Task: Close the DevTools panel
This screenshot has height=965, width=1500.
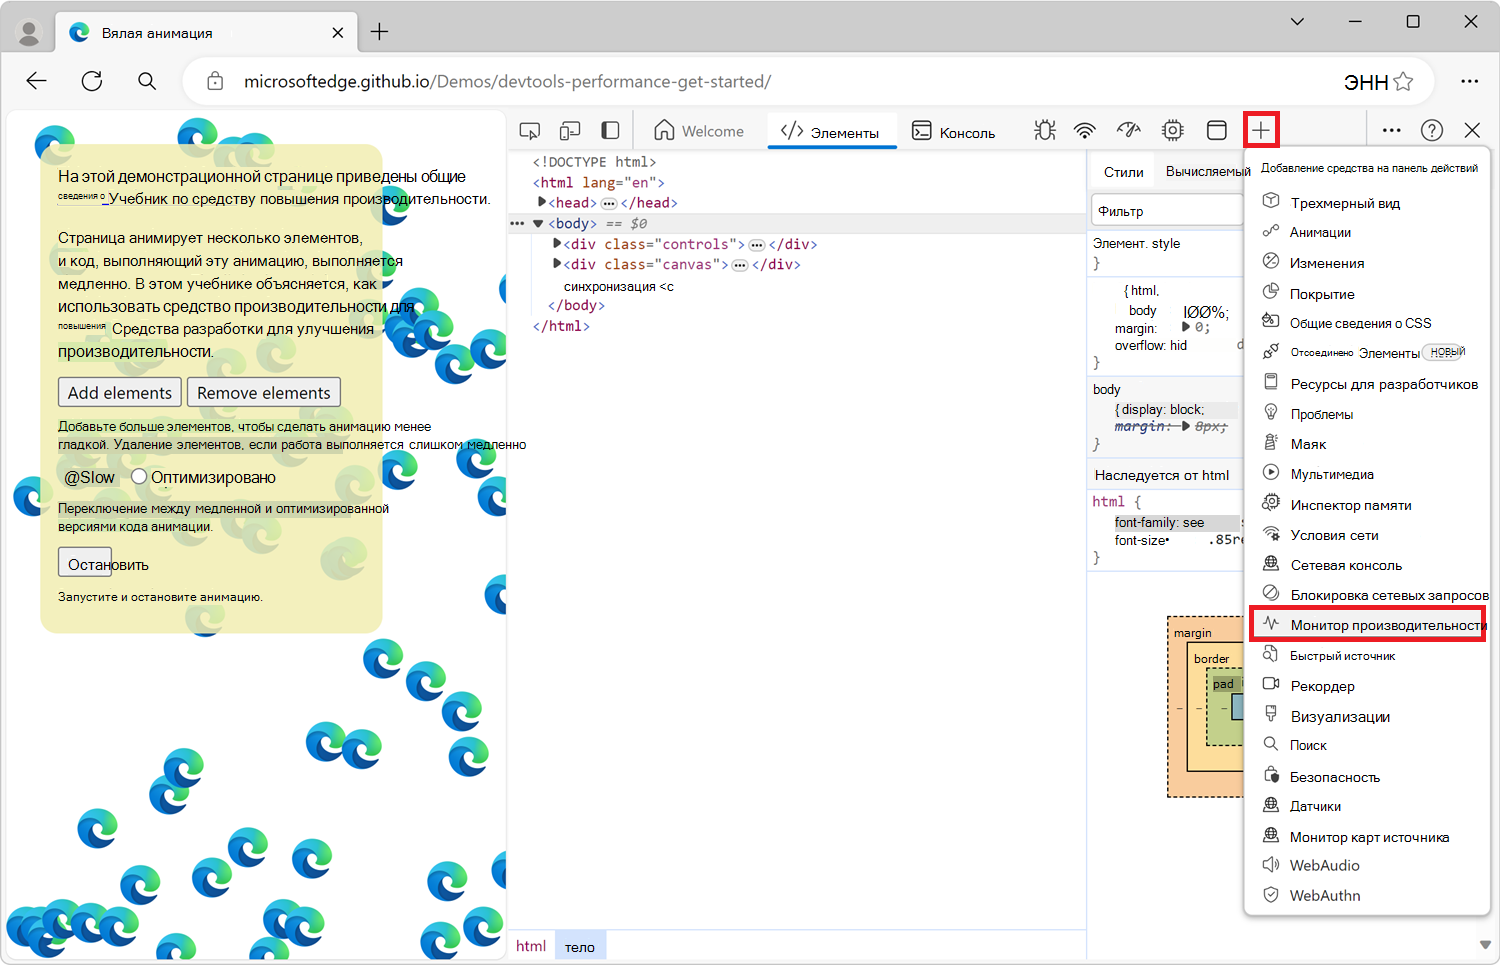Action: click(1472, 130)
